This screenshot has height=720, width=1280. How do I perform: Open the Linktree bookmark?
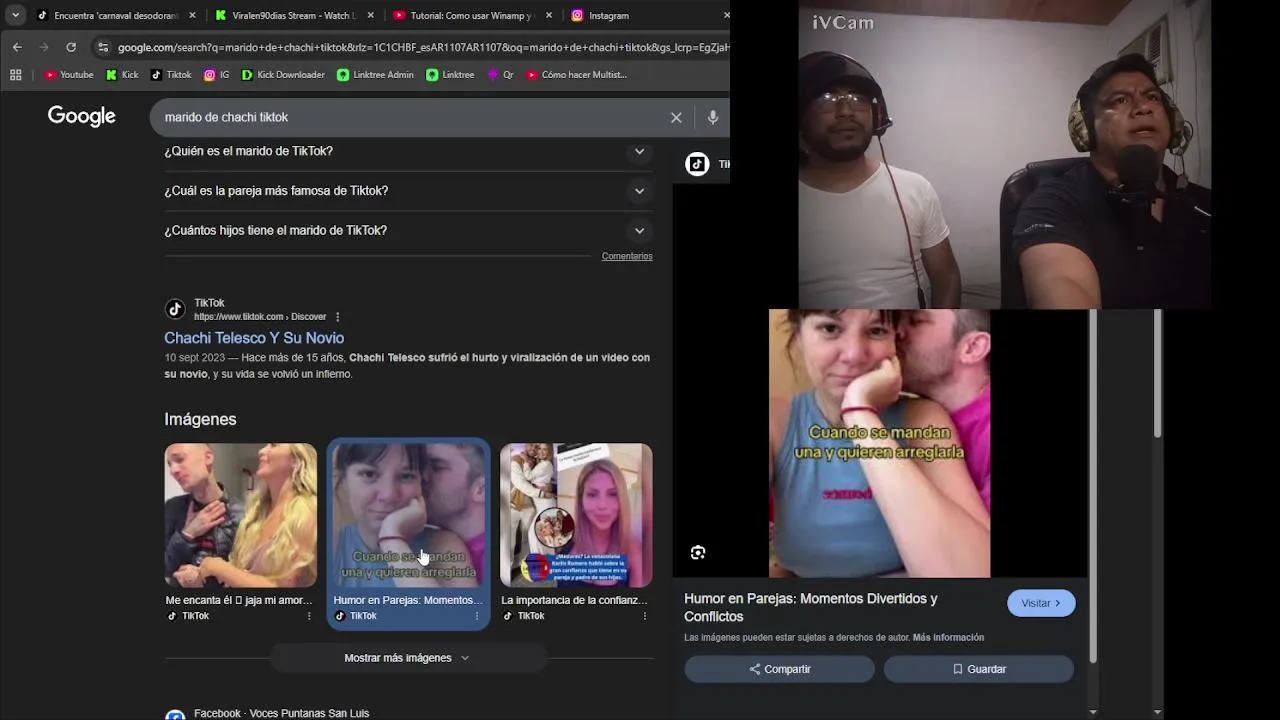pos(450,74)
